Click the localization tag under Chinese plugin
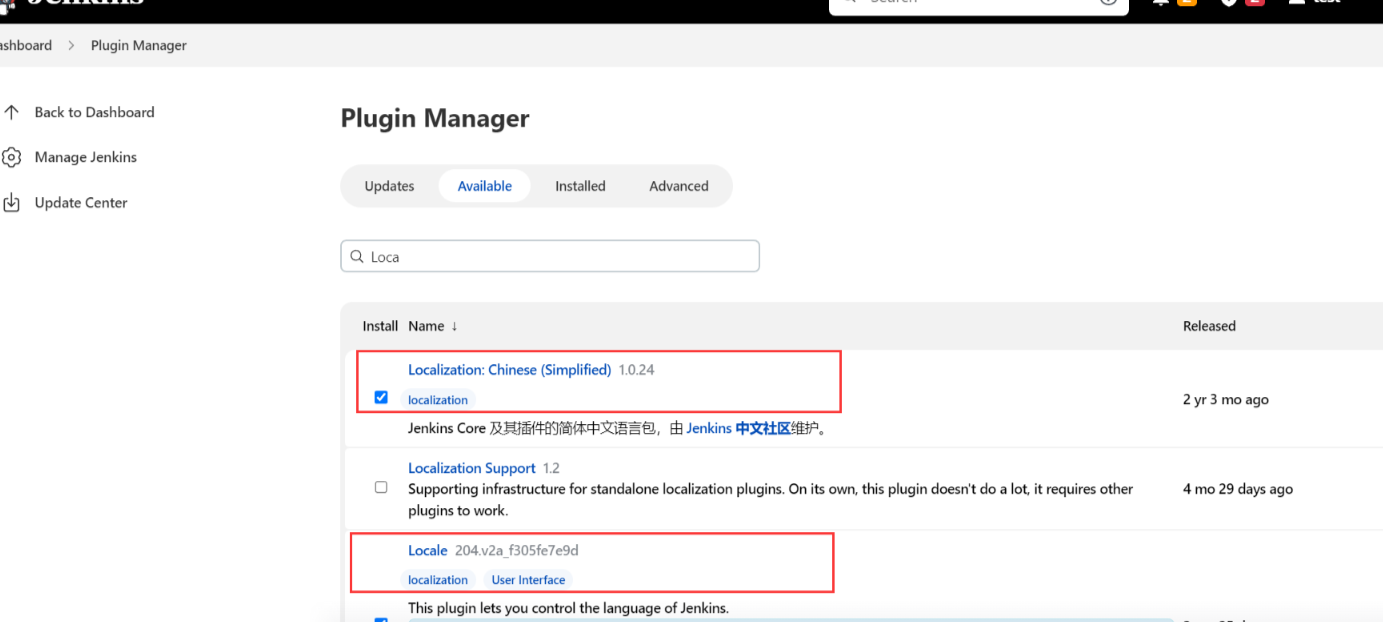The width and height of the screenshot is (1383, 622). [x=438, y=400]
